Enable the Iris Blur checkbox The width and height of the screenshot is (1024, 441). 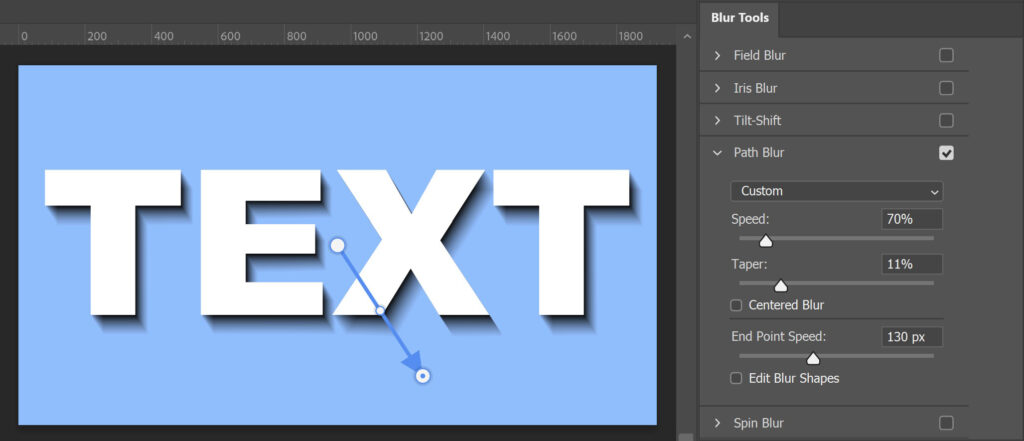click(946, 88)
